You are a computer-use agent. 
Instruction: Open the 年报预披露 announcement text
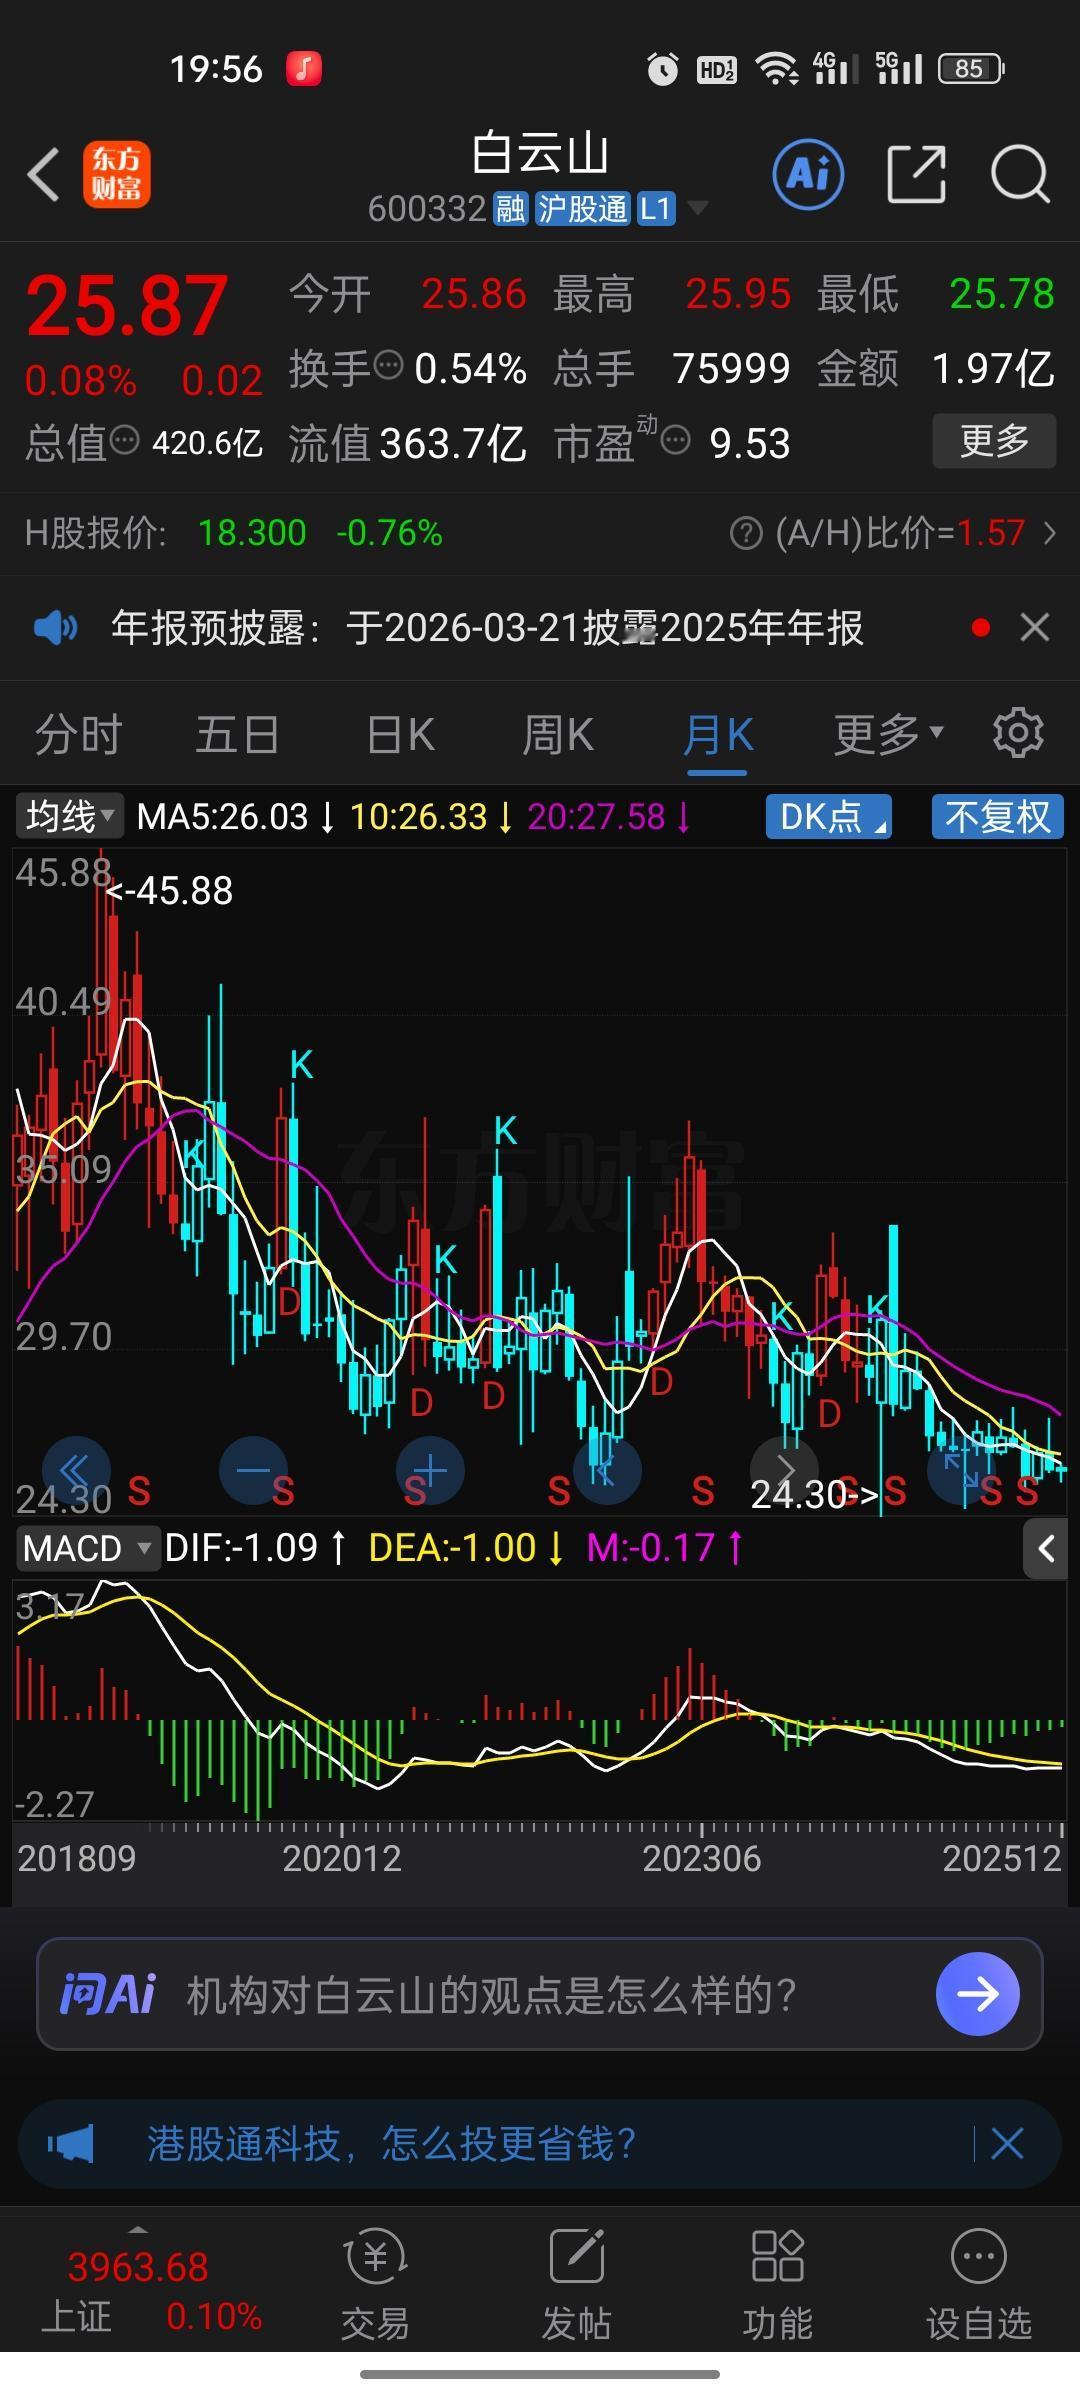(487, 628)
